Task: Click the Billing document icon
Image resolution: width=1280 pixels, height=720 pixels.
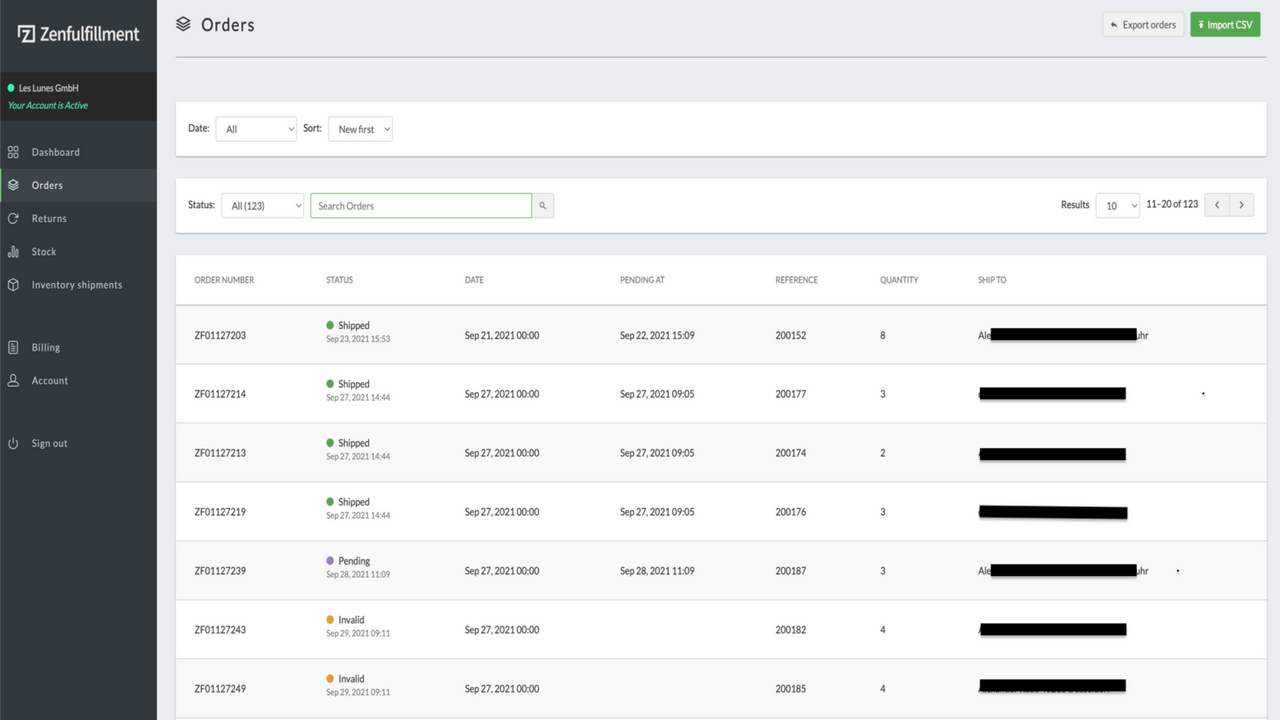Action: (x=13, y=347)
